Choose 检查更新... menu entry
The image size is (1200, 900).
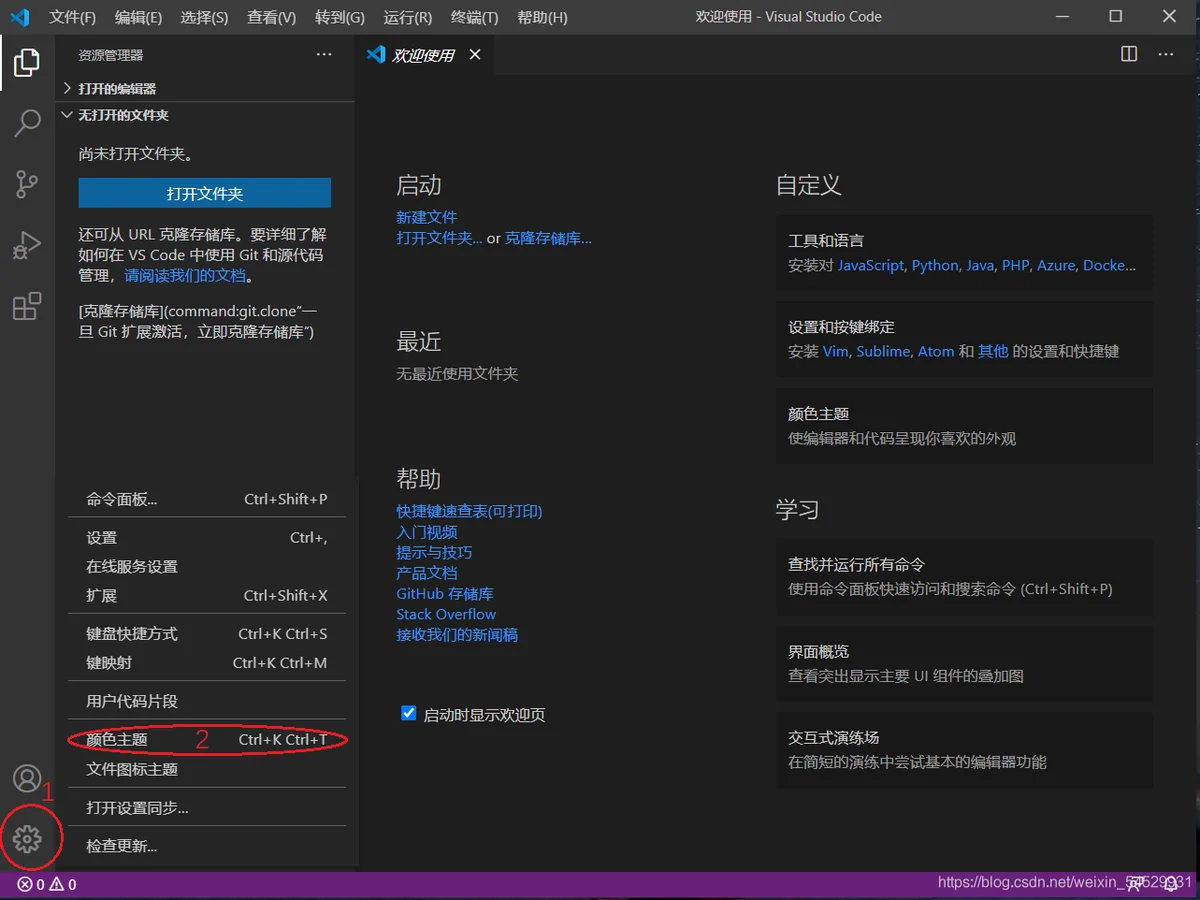click(207, 846)
